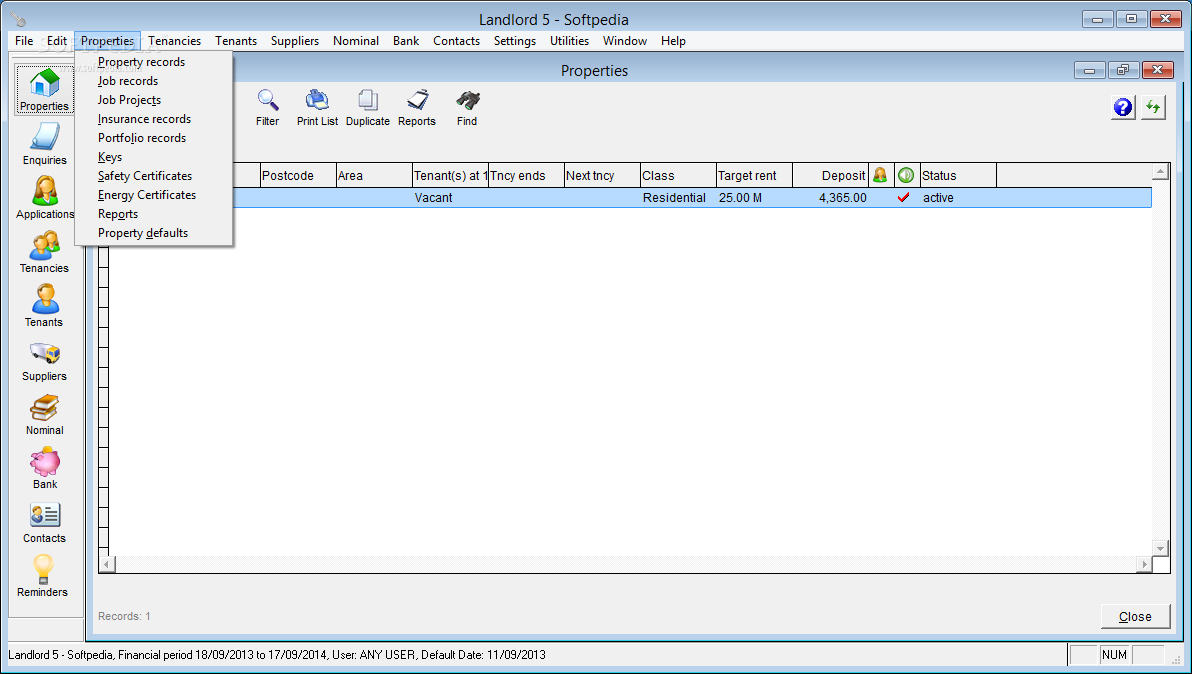Select Keys in the Properties menu
Screen dimensions: 1192x674
(x=110, y=157)
